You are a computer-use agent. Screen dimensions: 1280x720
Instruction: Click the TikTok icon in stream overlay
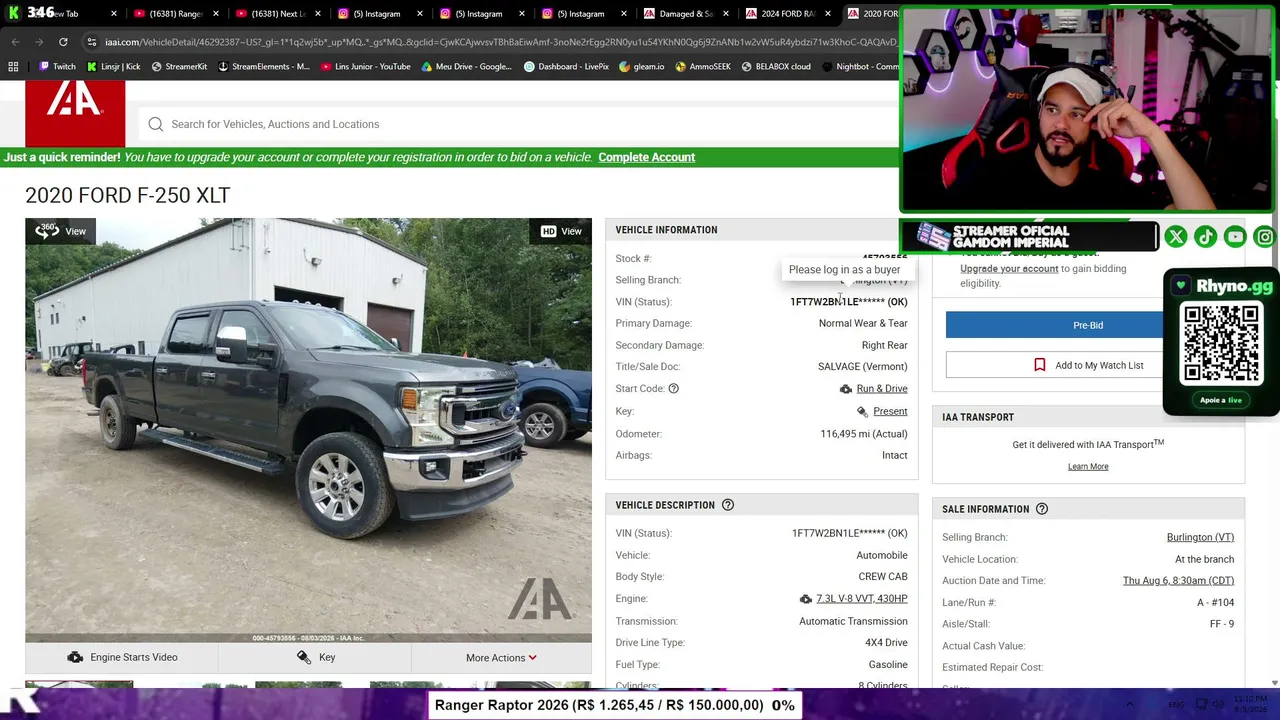tap(1206, 237)
